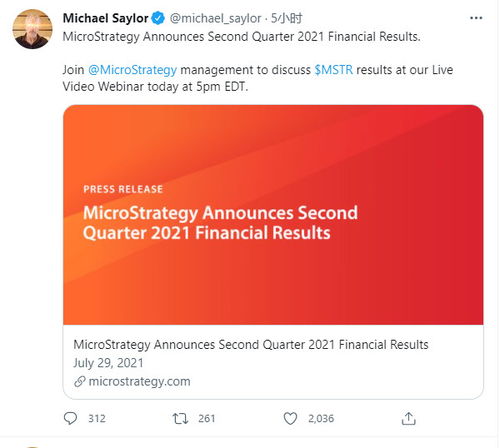Open the microstrategy.com domain link
Viewport: 500px width, 448px height.
click(x=139, y=381)
